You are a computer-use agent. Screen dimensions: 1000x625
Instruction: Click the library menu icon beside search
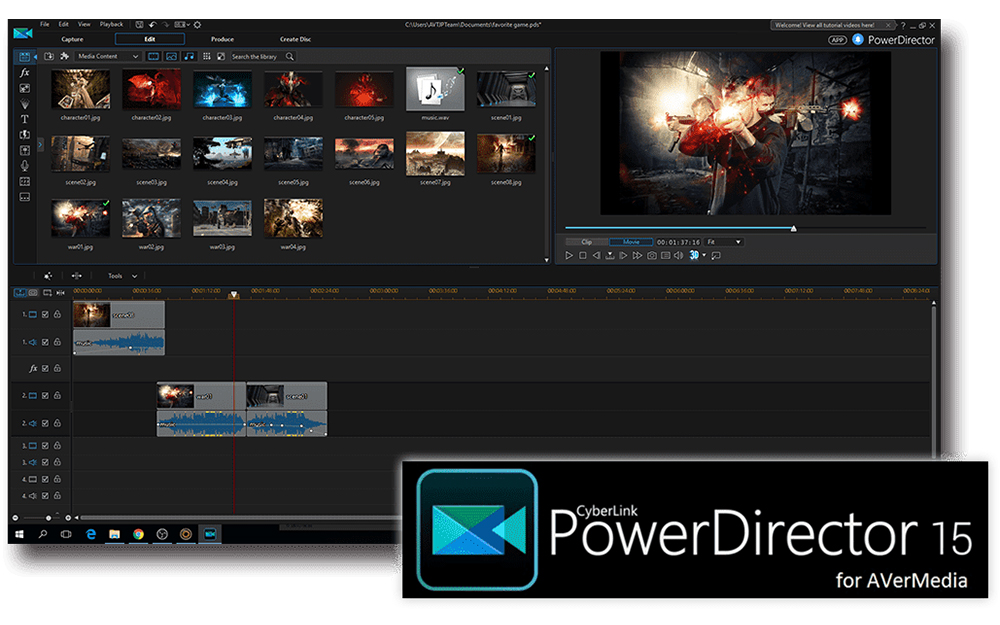tap(221, 56)
